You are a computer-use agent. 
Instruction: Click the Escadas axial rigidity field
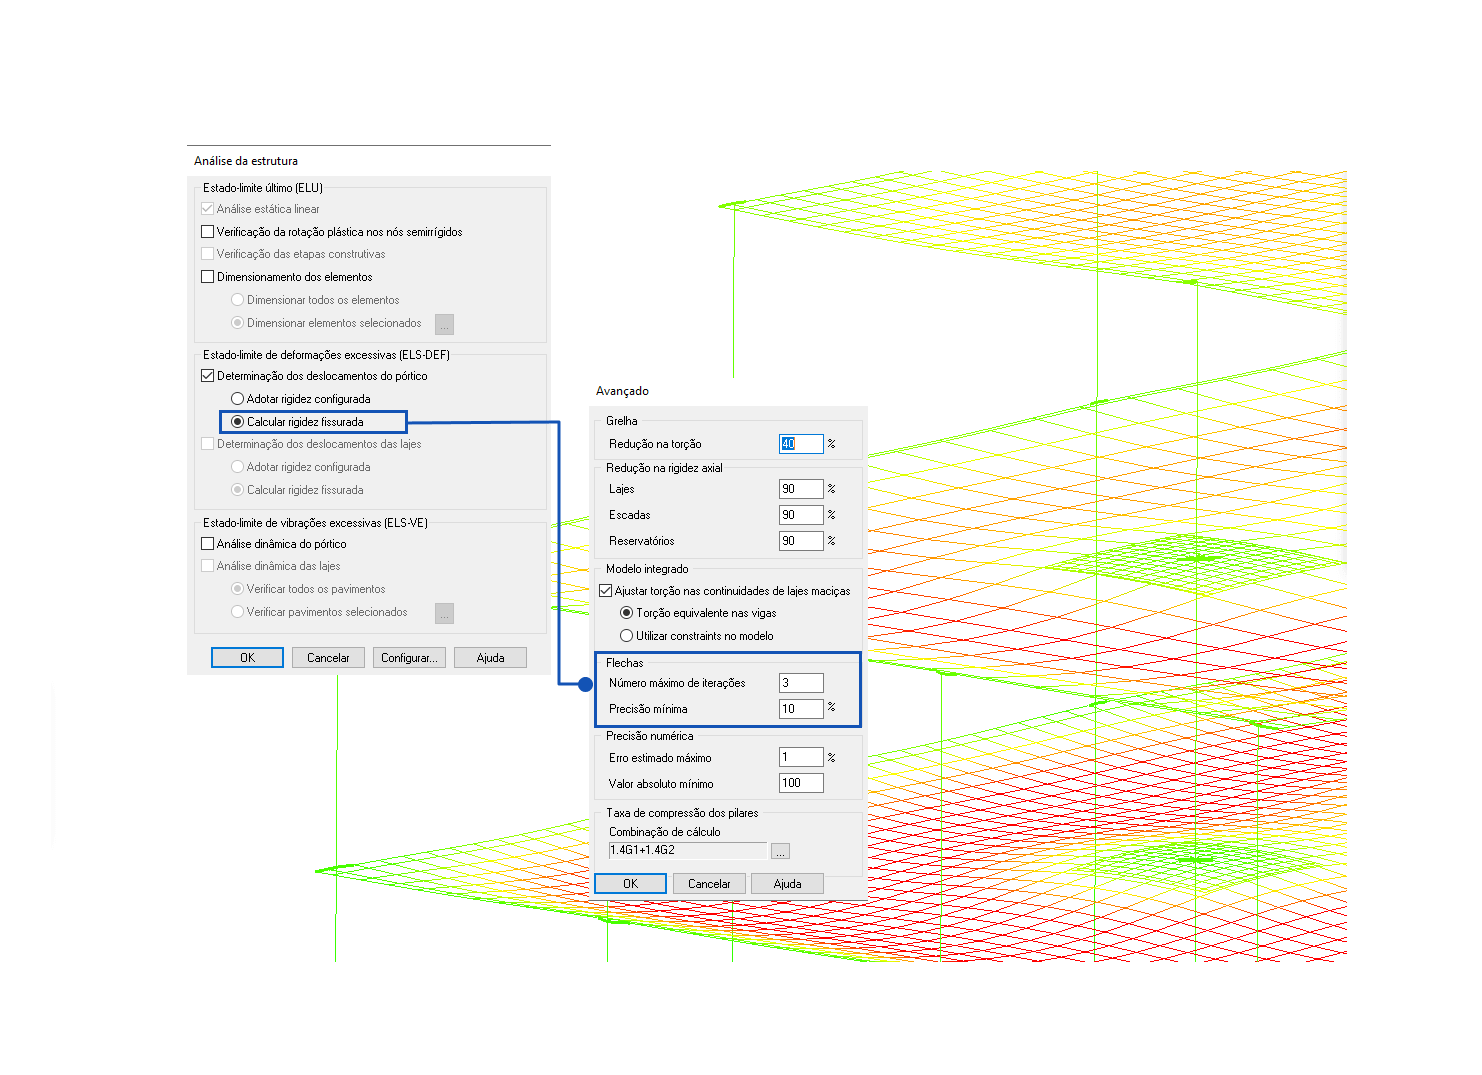point(801,515)
